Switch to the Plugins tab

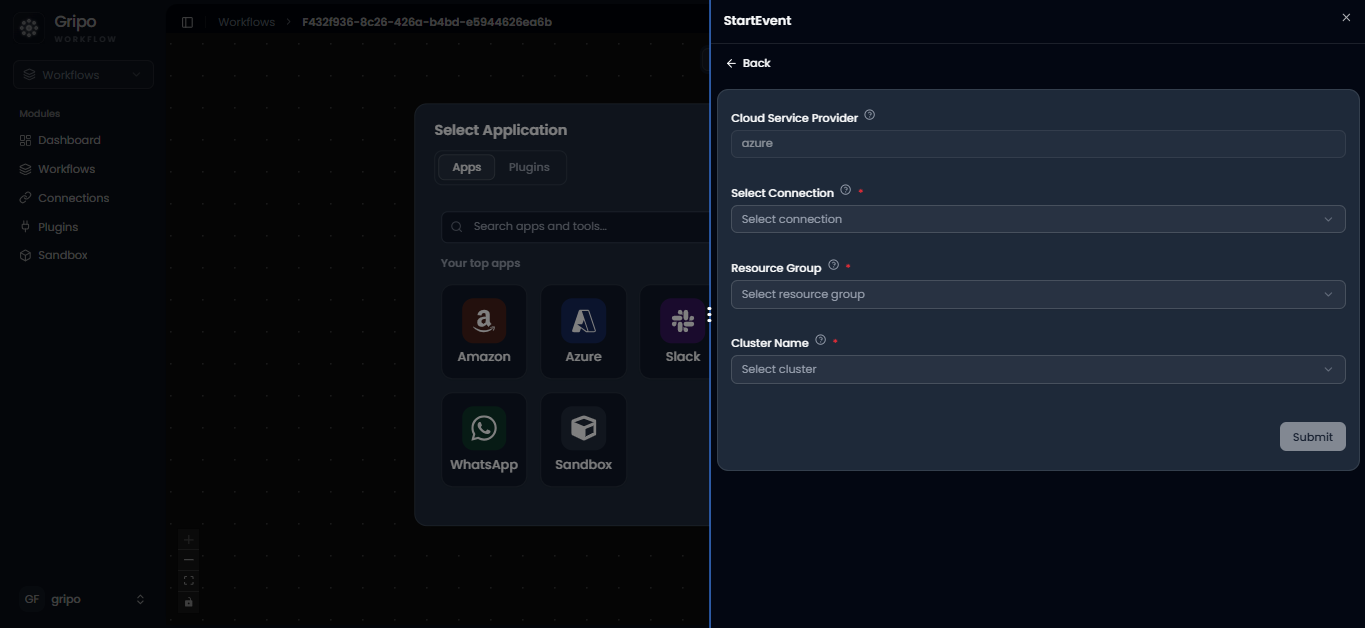point(529,168)
